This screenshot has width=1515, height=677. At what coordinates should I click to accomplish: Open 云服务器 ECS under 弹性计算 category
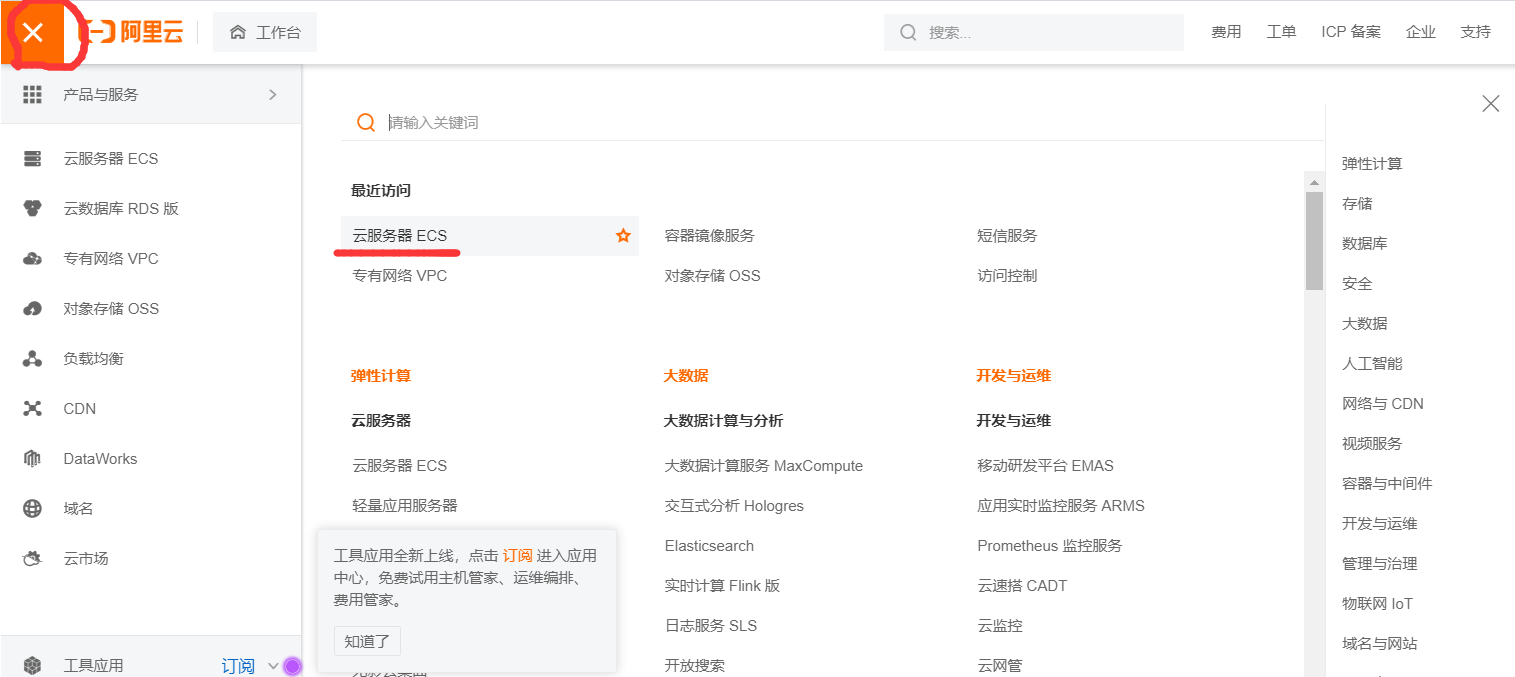pyautogui.click(x=399, y=466)
